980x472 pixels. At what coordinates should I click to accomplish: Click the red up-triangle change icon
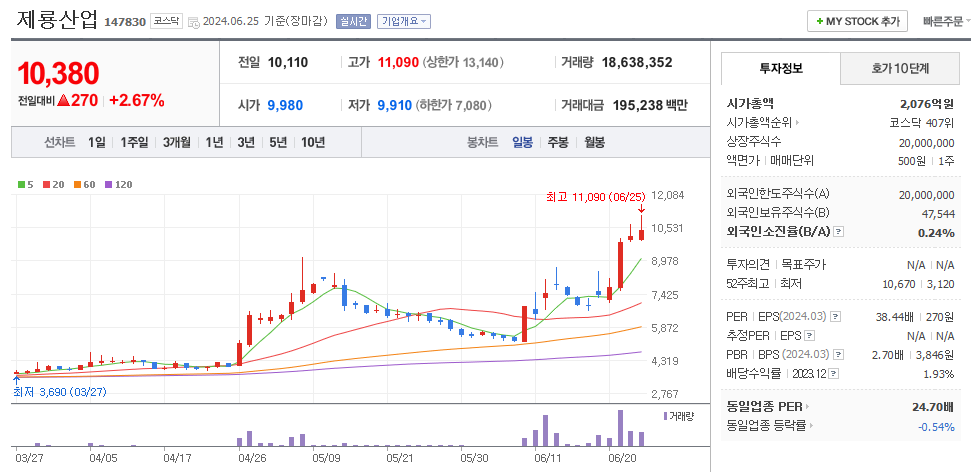tap(62, 101)
